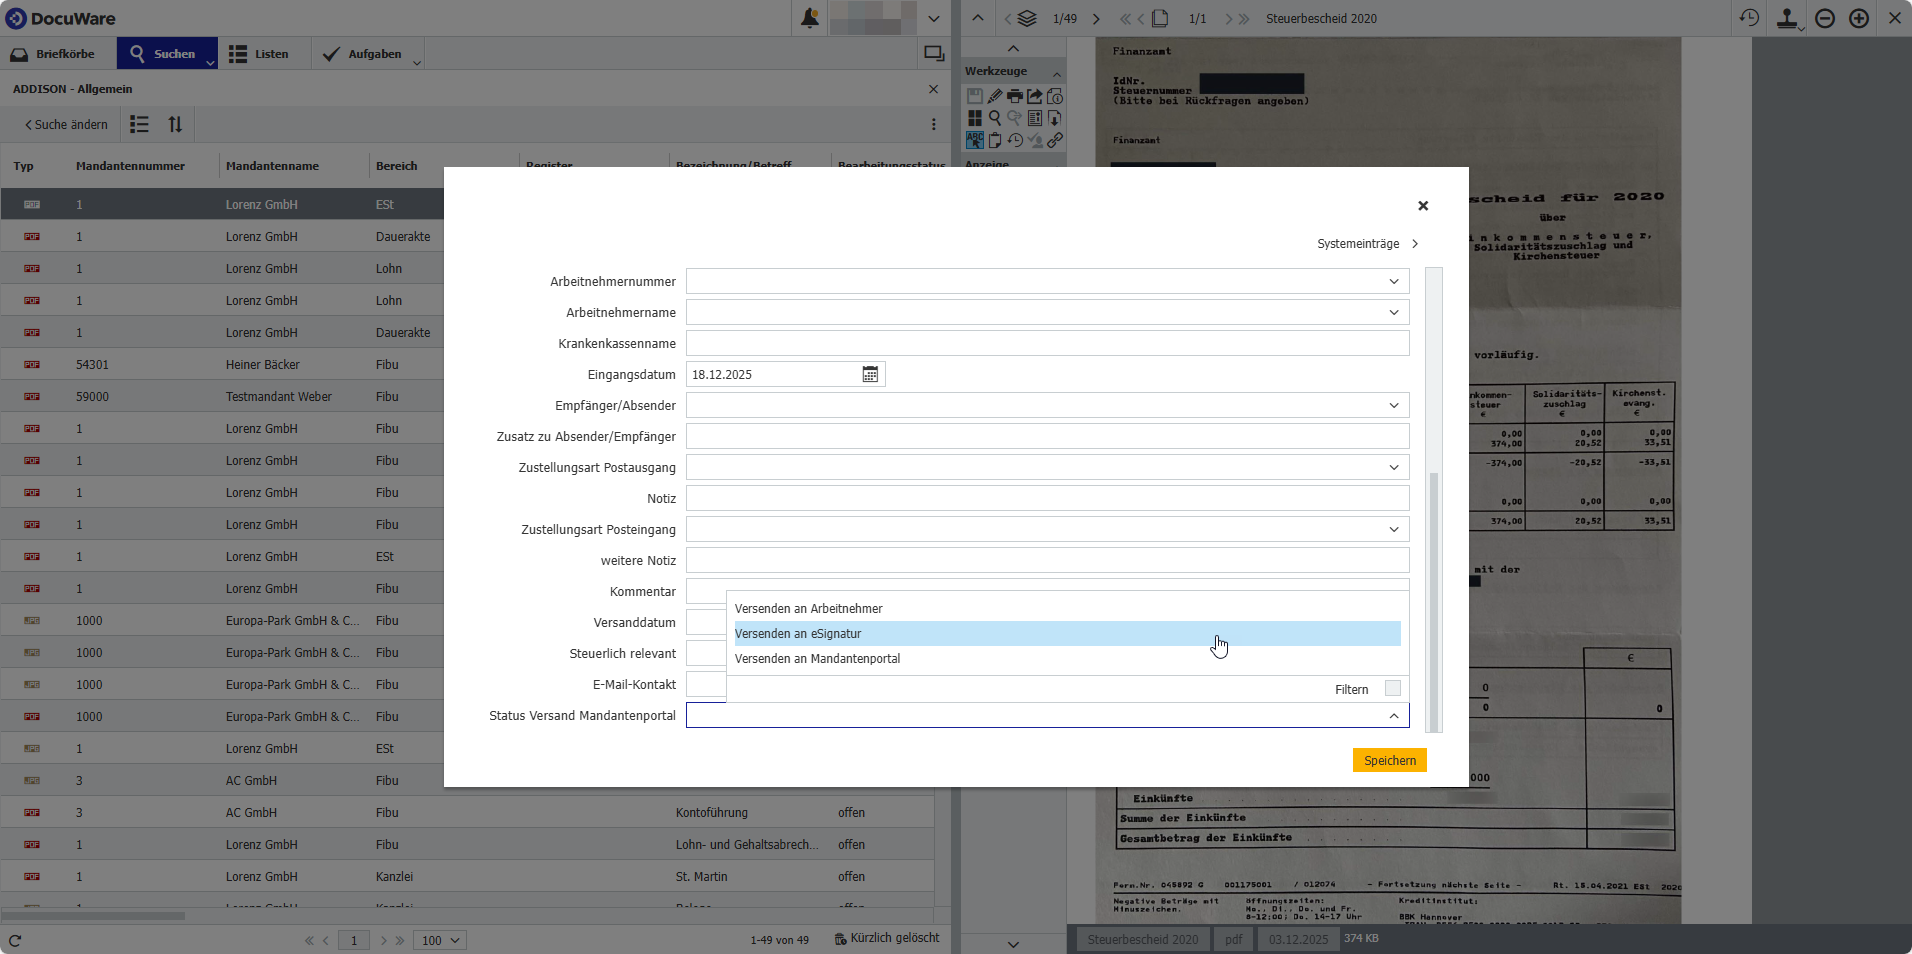Click the clipboard icon in Werkzeuge
The image size is (1912, 954).
995,140
